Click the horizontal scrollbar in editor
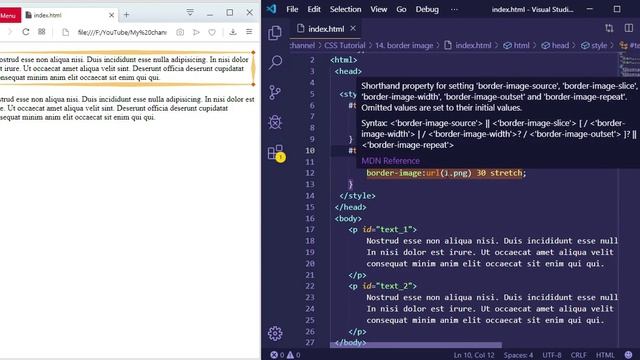Viewport: 640px width, 360px height. 416,345
